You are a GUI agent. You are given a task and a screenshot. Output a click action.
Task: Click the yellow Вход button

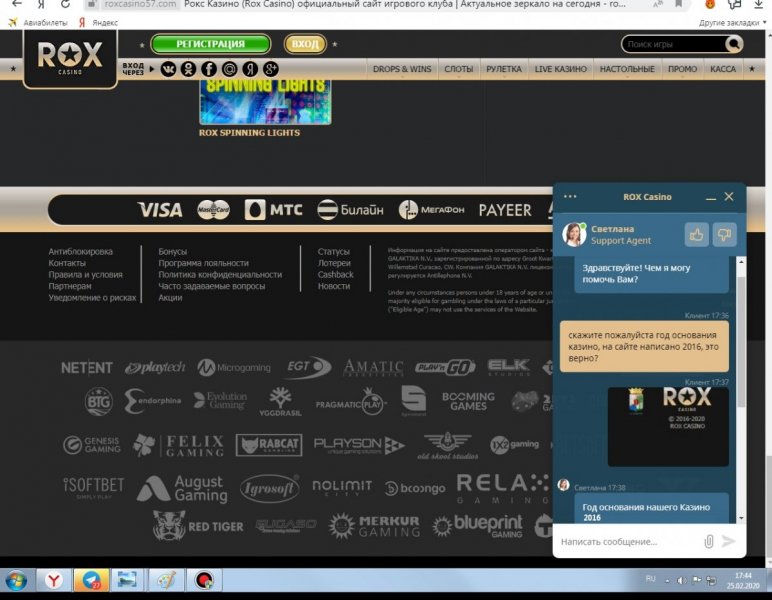(305, 44)
